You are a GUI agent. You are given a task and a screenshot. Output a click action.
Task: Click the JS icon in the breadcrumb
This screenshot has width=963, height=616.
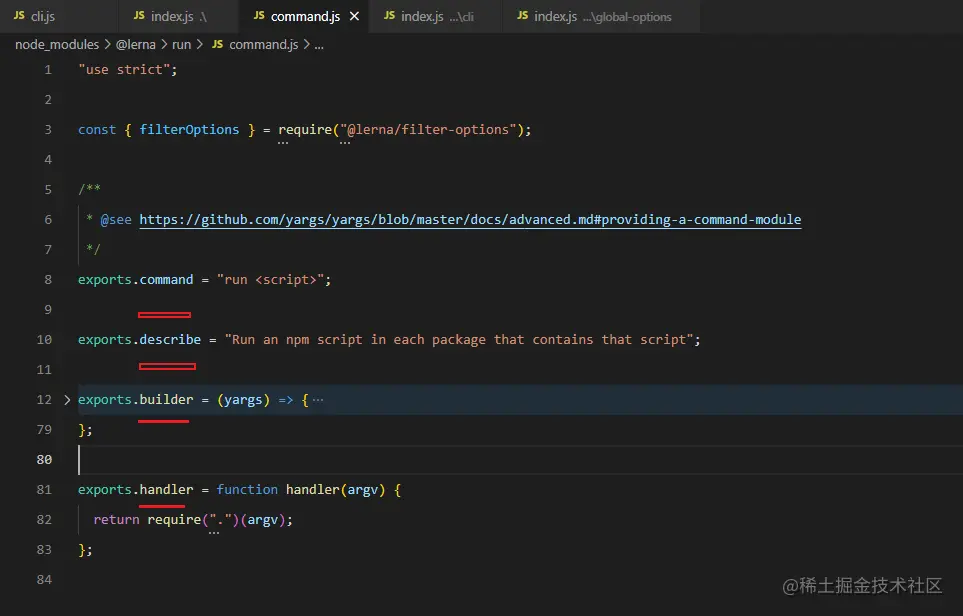tap(217, 44)
